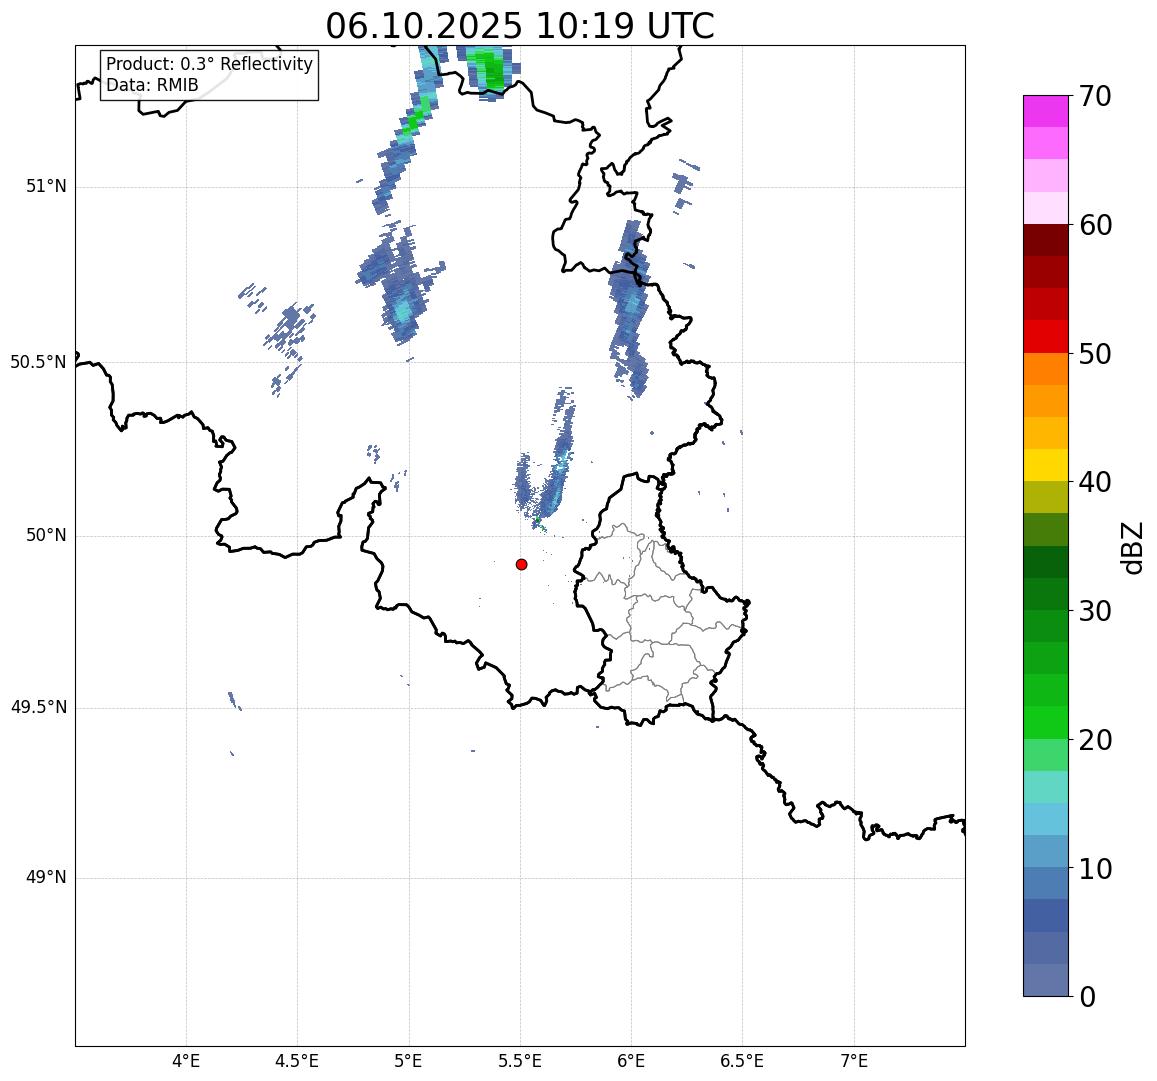Click the 'Data: RMIB' label
The image size is (1157, 1081).
tap(152, 86)
